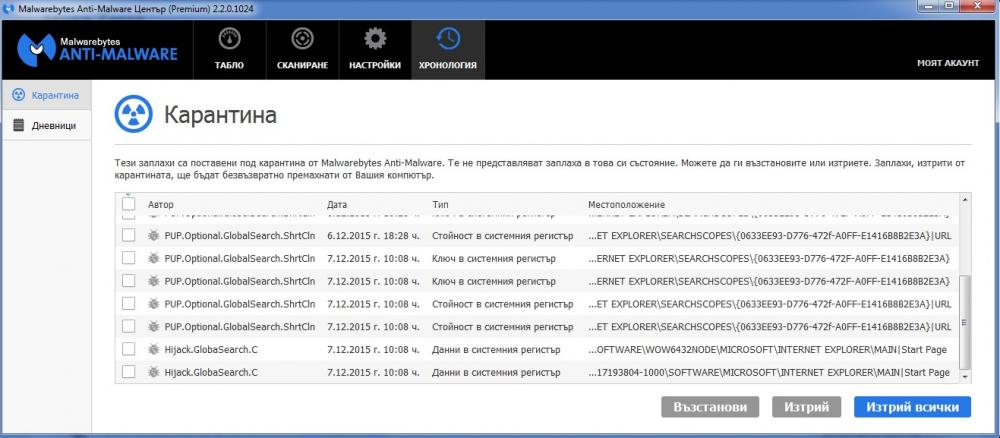1000x438 pixels.
Task: Open Дневници logs in the left sidebar
Action: [x=46, y=125]
